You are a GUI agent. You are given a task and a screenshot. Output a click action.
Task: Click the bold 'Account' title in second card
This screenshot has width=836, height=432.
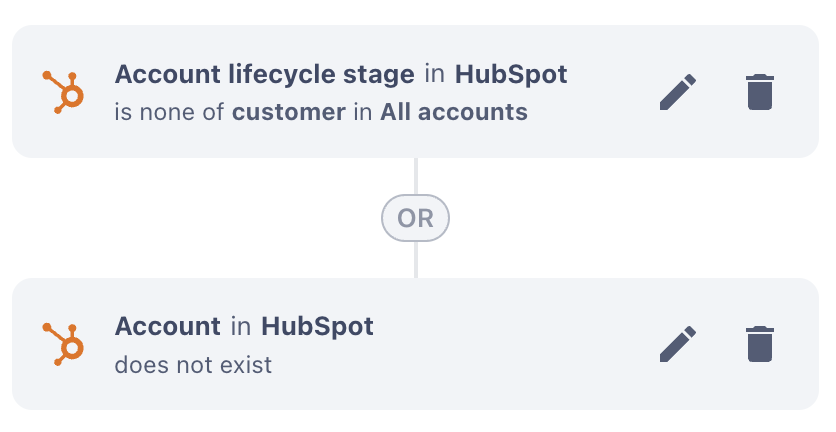click(x=167, y=326)
